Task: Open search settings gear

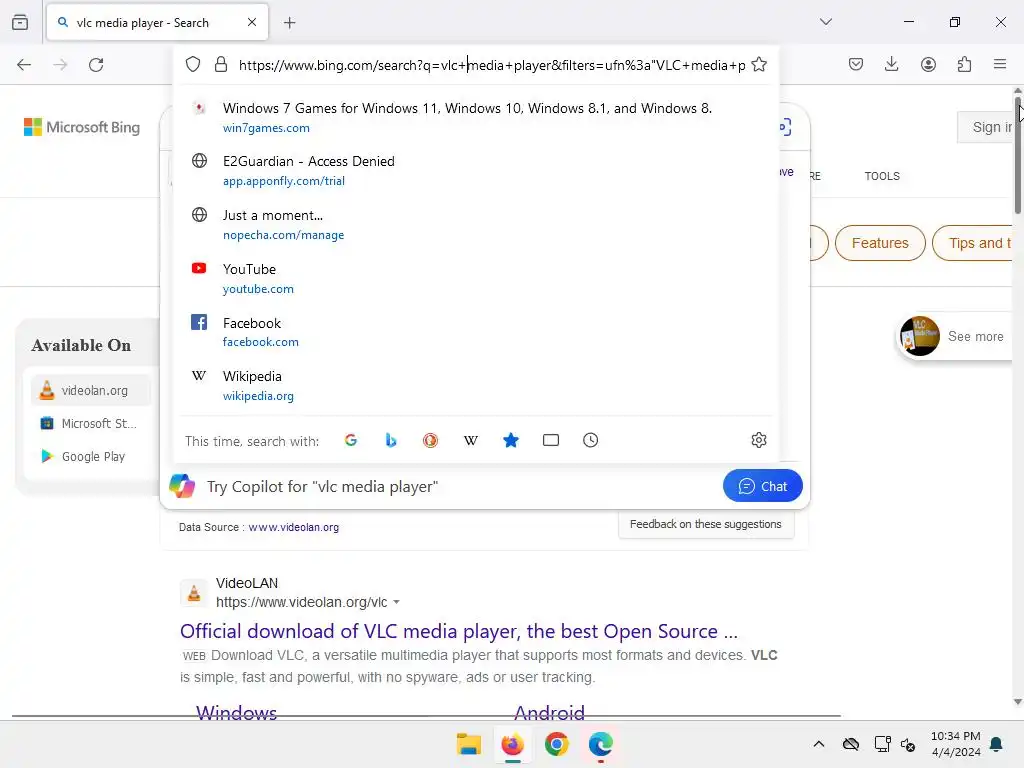Action: click(759, 440)
